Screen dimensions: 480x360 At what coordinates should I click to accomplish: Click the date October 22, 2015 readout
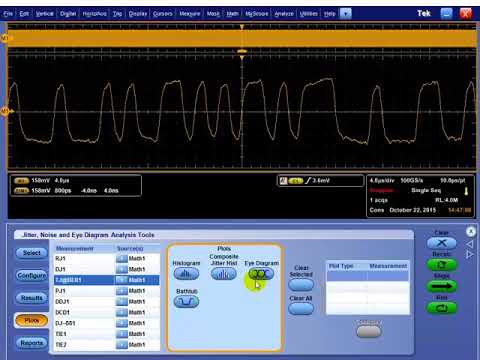tap(413, 210)
